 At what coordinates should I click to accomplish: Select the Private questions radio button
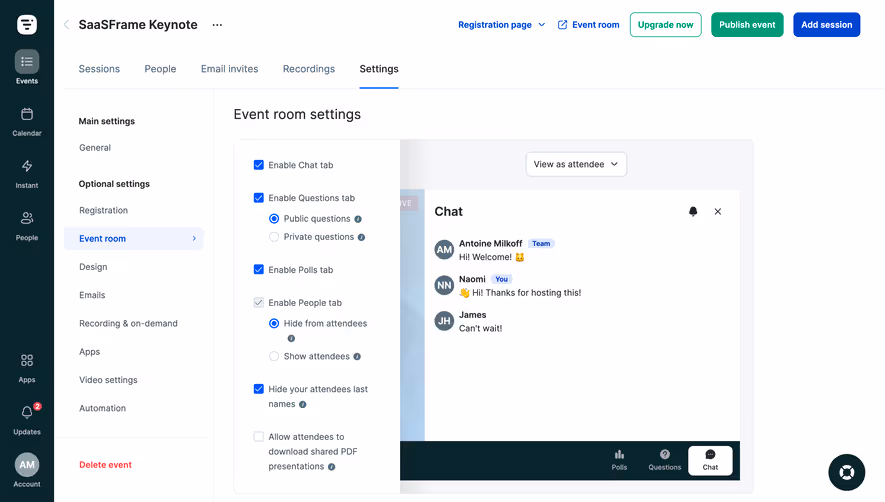point(274,237)
